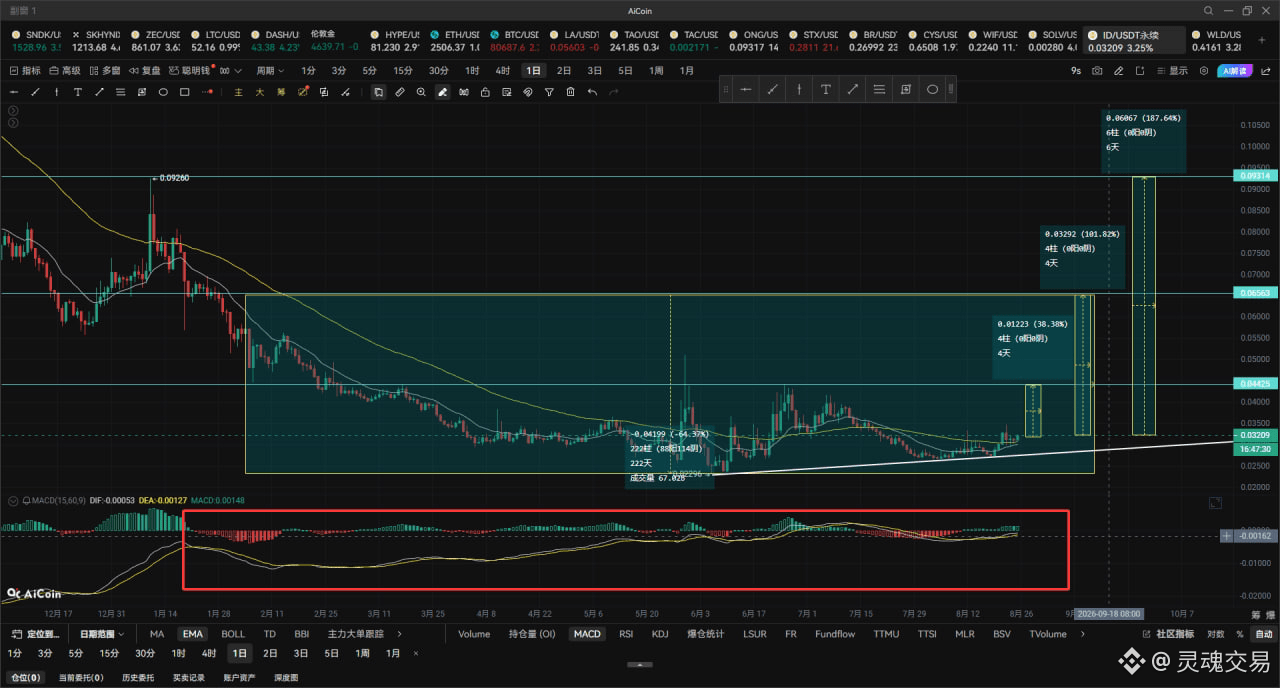Screen dimensions: 1280x688
Task: Toggle the lock drawings icon
Action: (x=485, y=92)
